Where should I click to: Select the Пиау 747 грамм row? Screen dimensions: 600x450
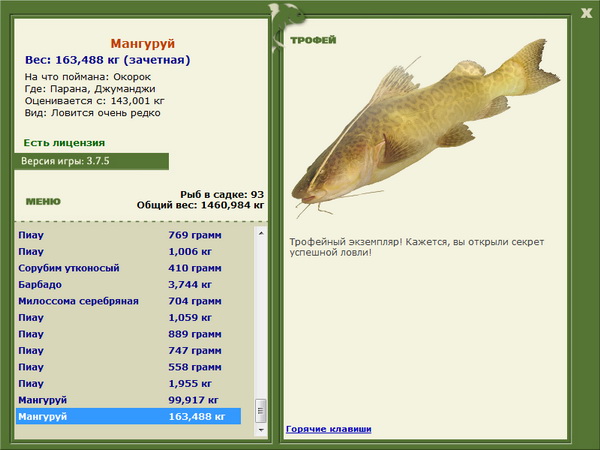tap(129, 351)
